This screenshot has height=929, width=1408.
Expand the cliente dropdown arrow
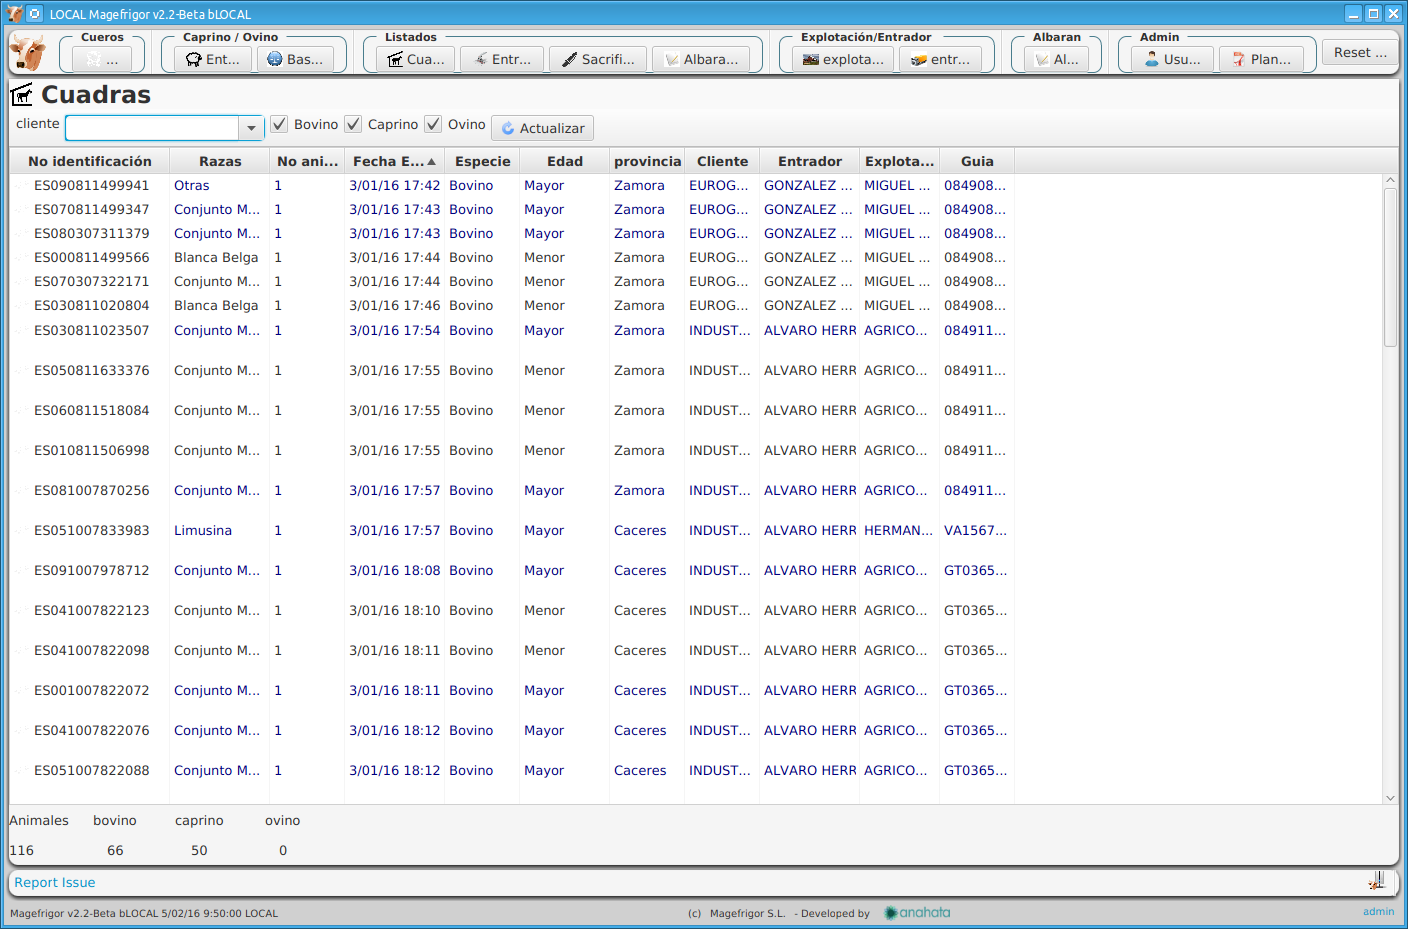pos(251,128)
